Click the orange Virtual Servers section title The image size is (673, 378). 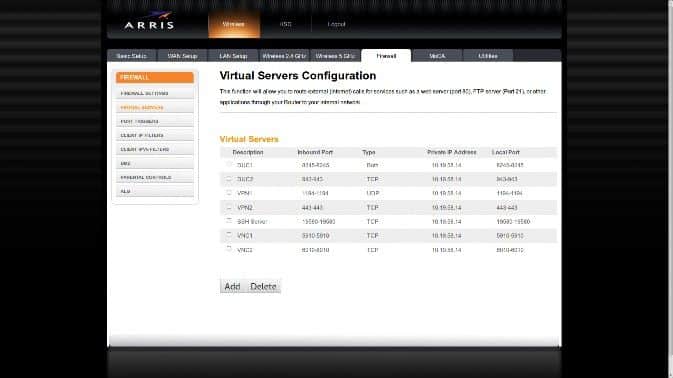tap(249, 139)
